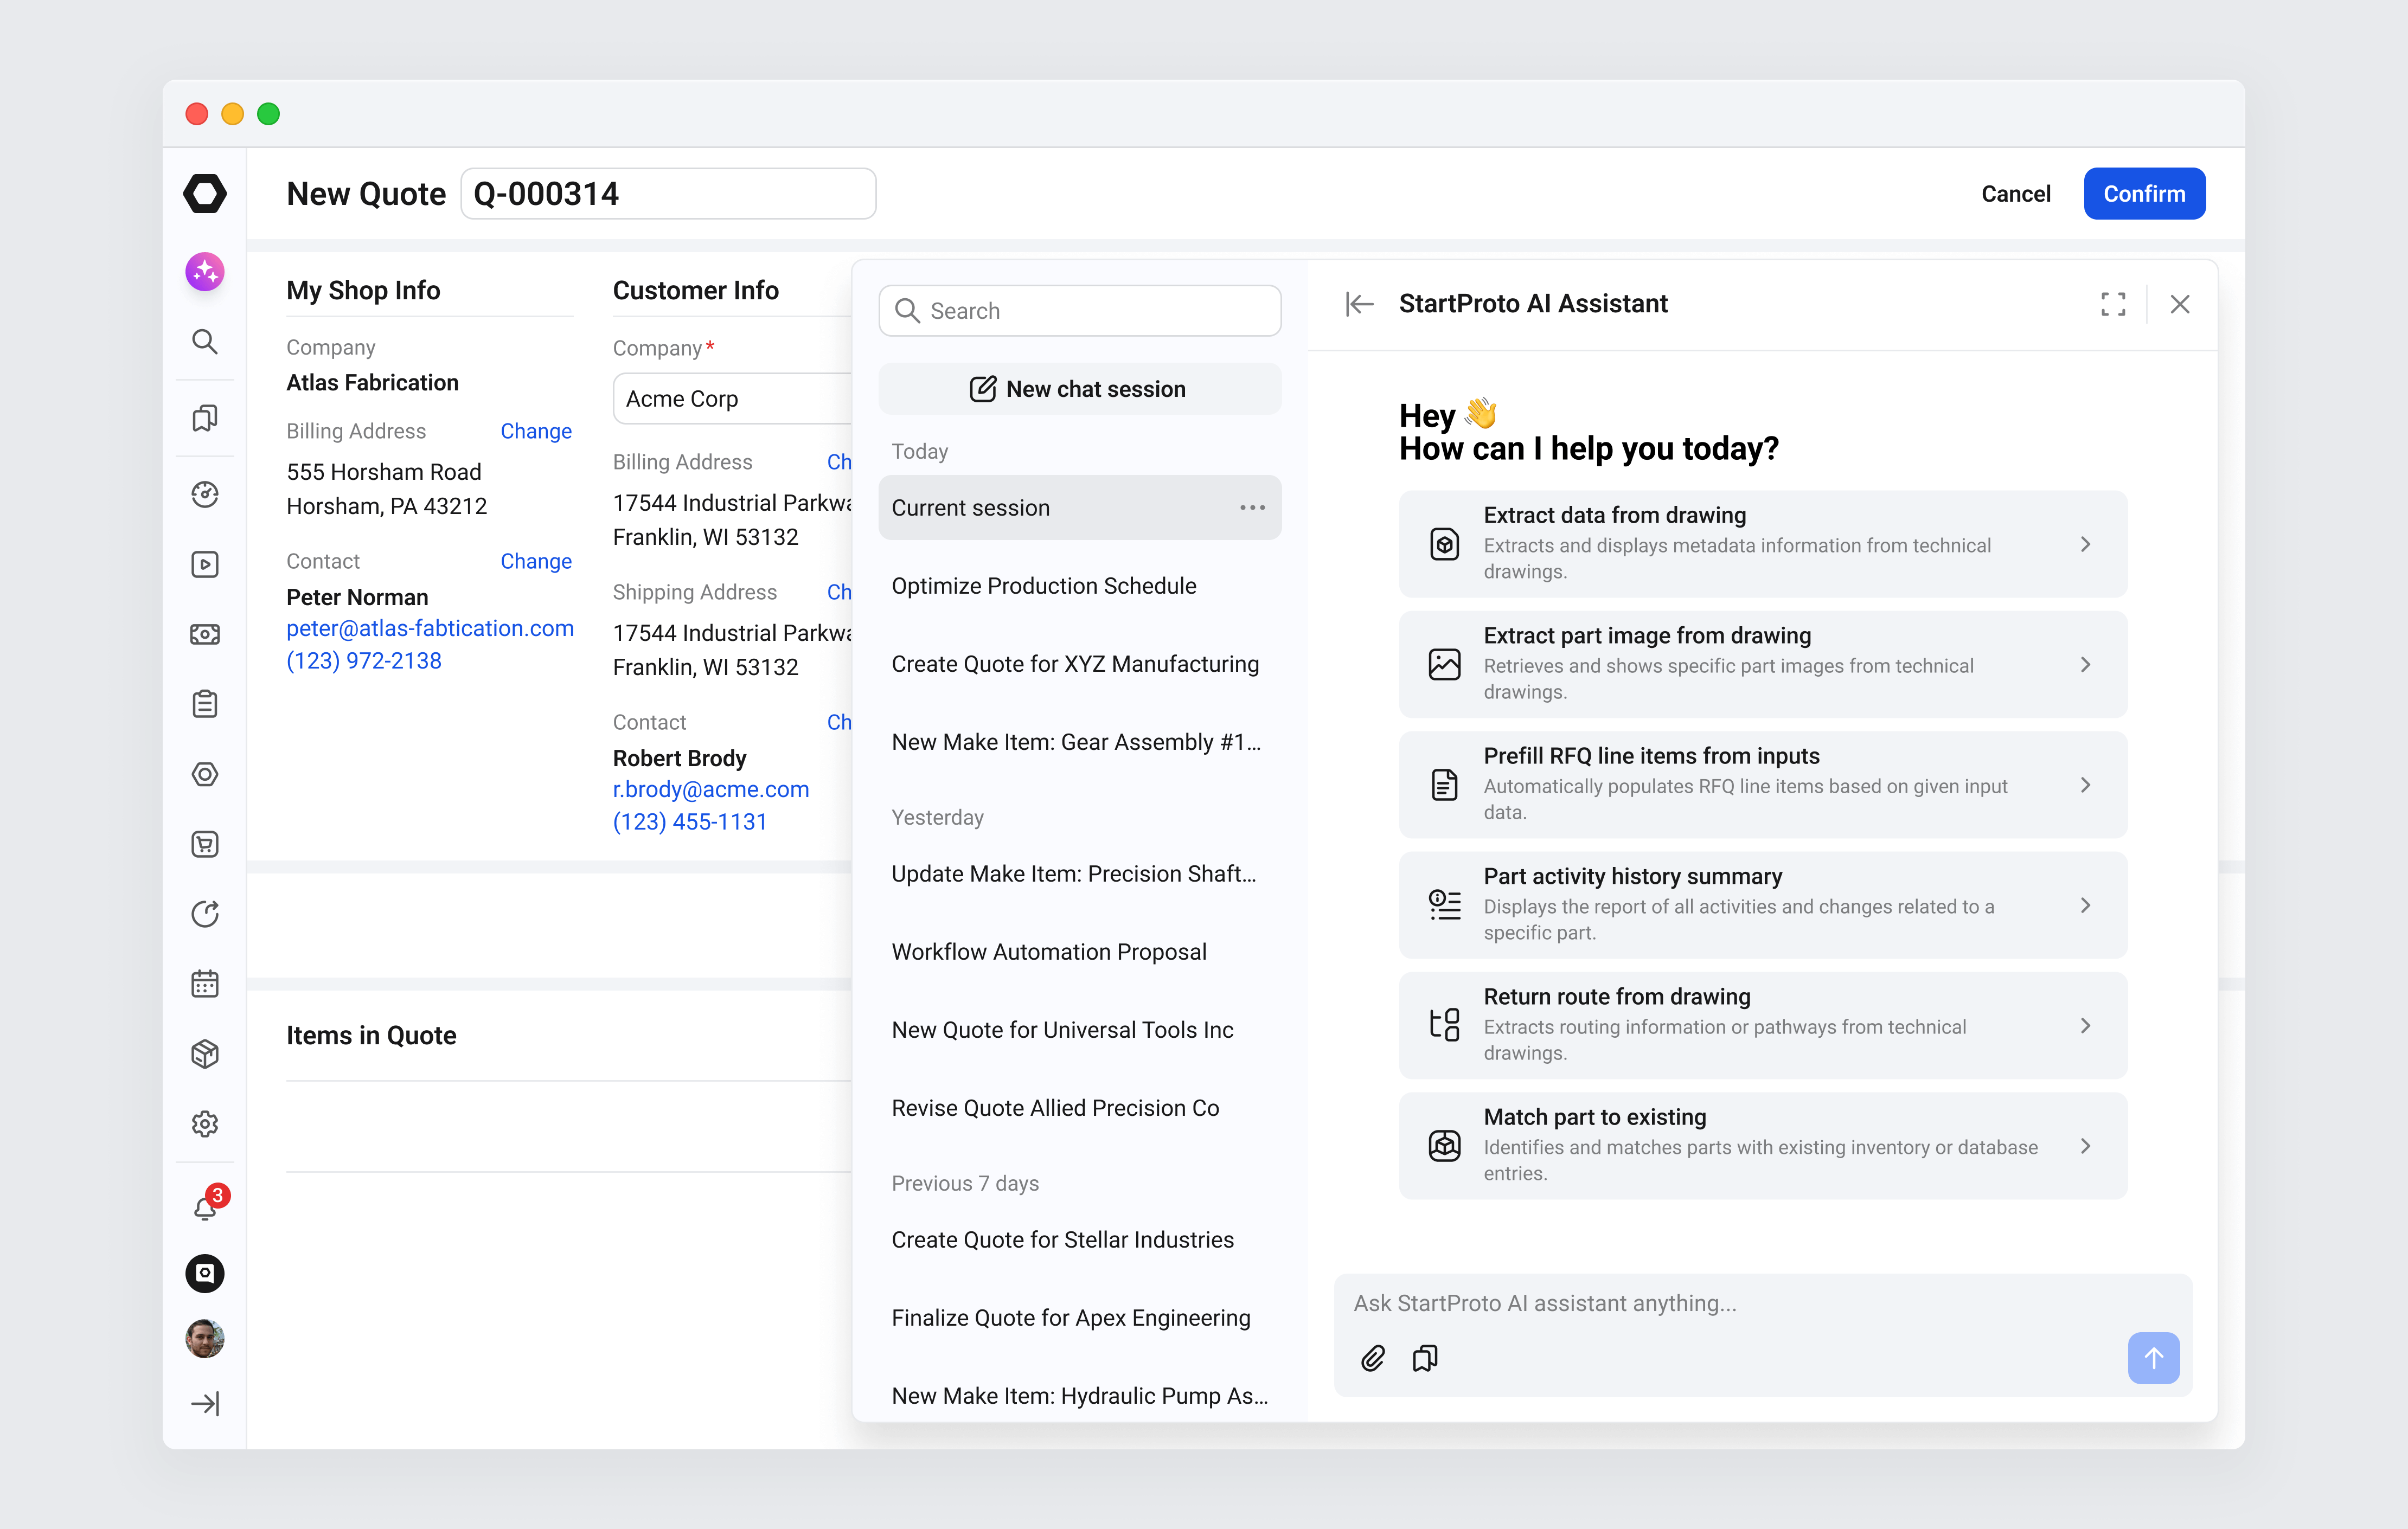
Task: Open Workflow Automation Proposal chat
Action: [1079, 952]
